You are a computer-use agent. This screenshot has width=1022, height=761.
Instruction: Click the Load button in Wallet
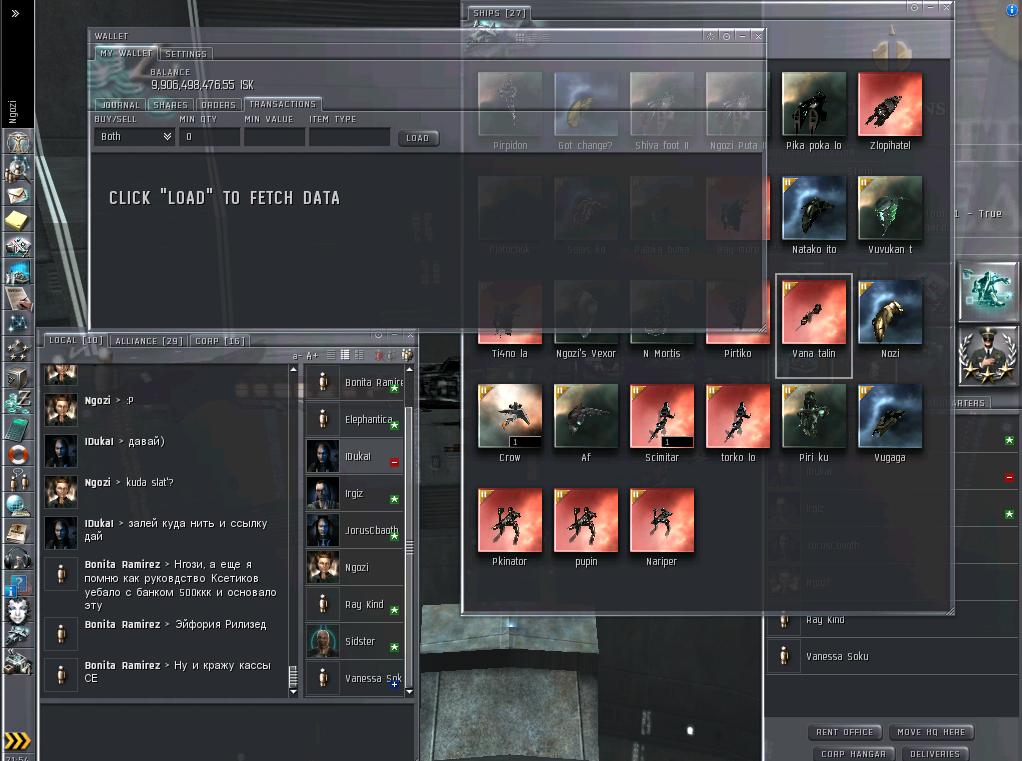tap(418, 138)
